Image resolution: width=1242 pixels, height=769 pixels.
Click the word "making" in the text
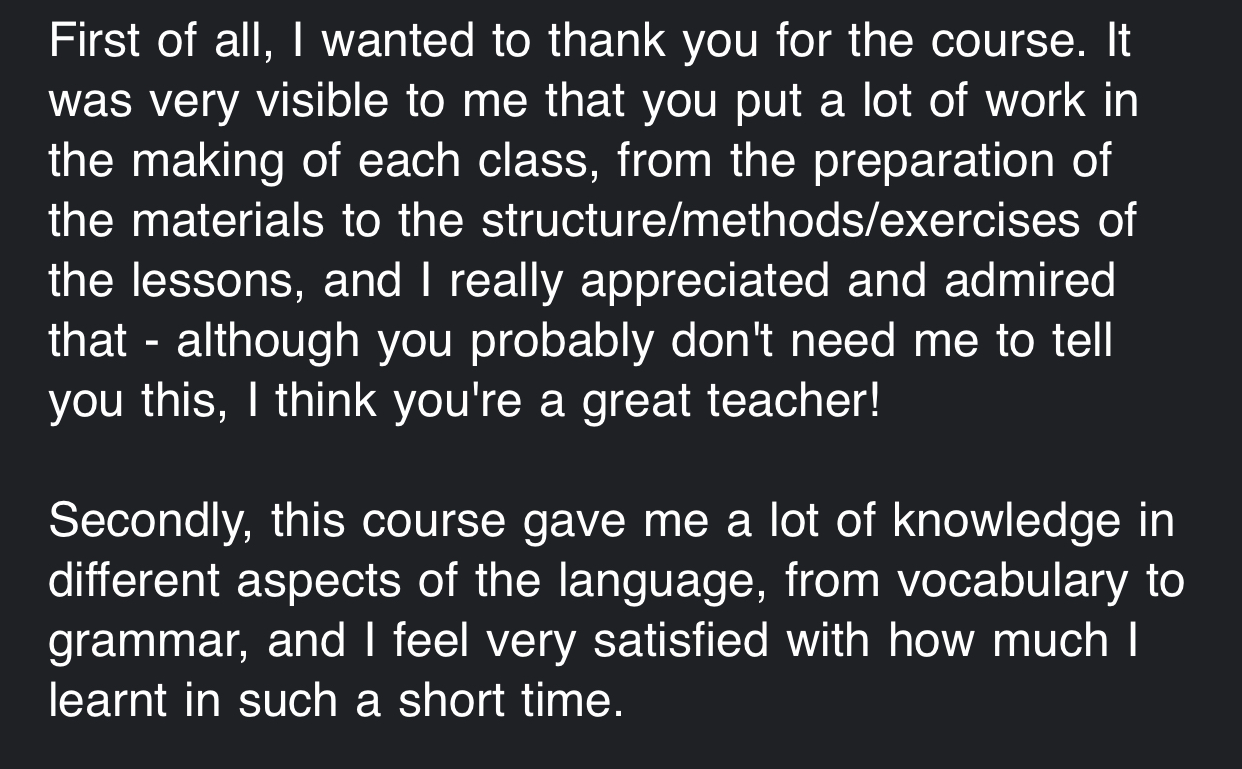pyautogui.click(x=209, y=161)
